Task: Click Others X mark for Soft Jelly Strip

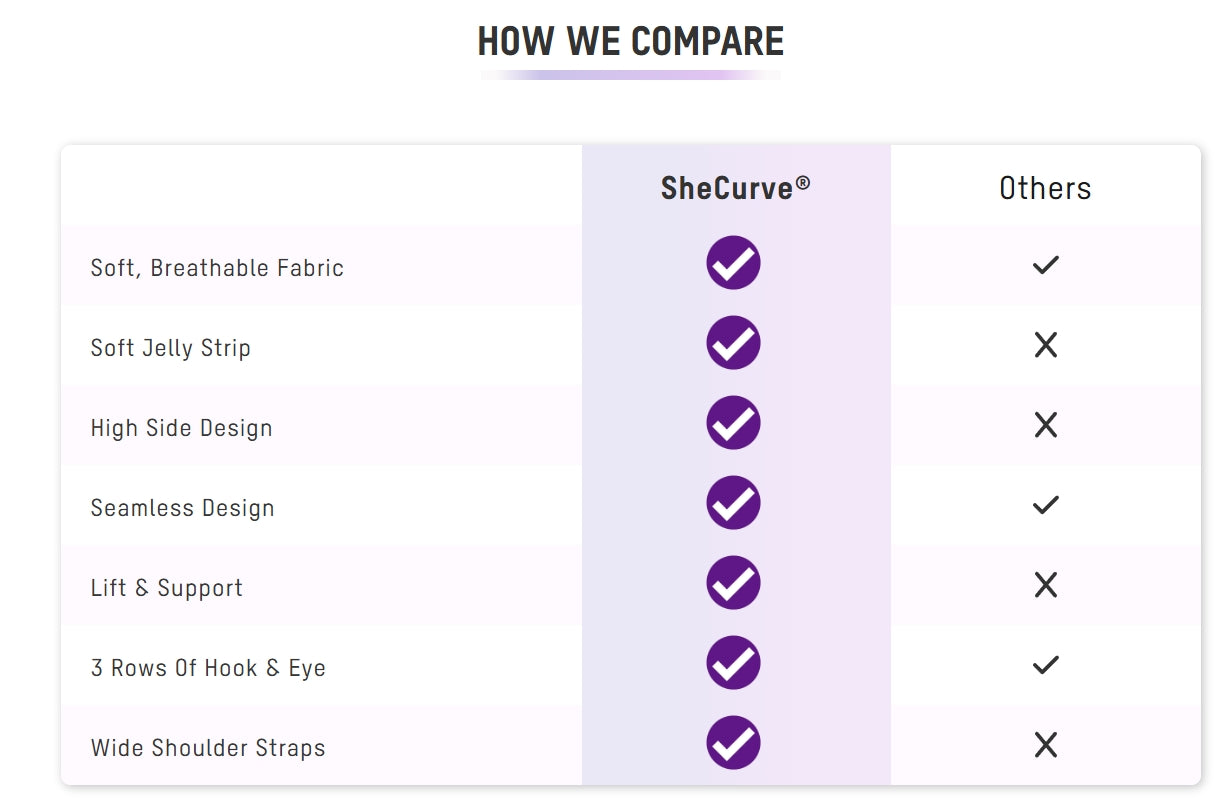Action: [x=1045, y=345]
